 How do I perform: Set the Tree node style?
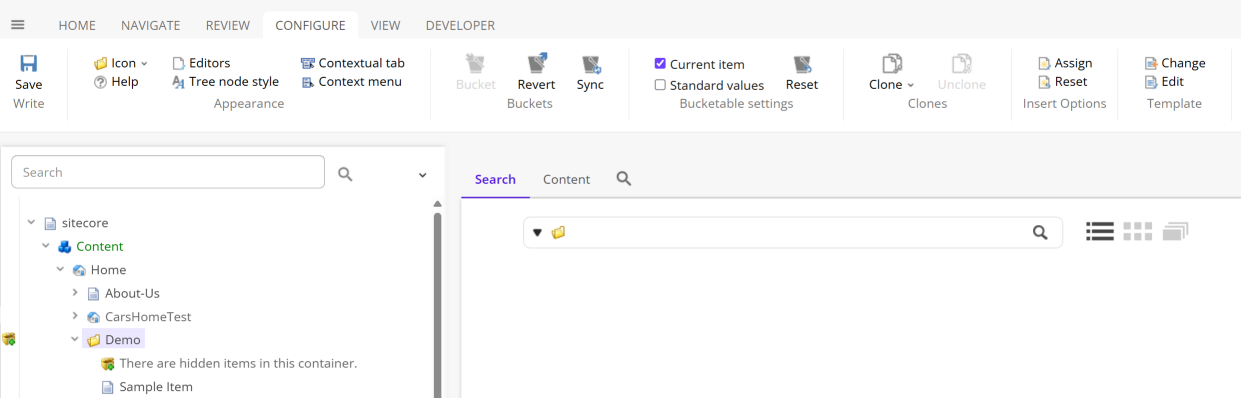tap(225, 82)
